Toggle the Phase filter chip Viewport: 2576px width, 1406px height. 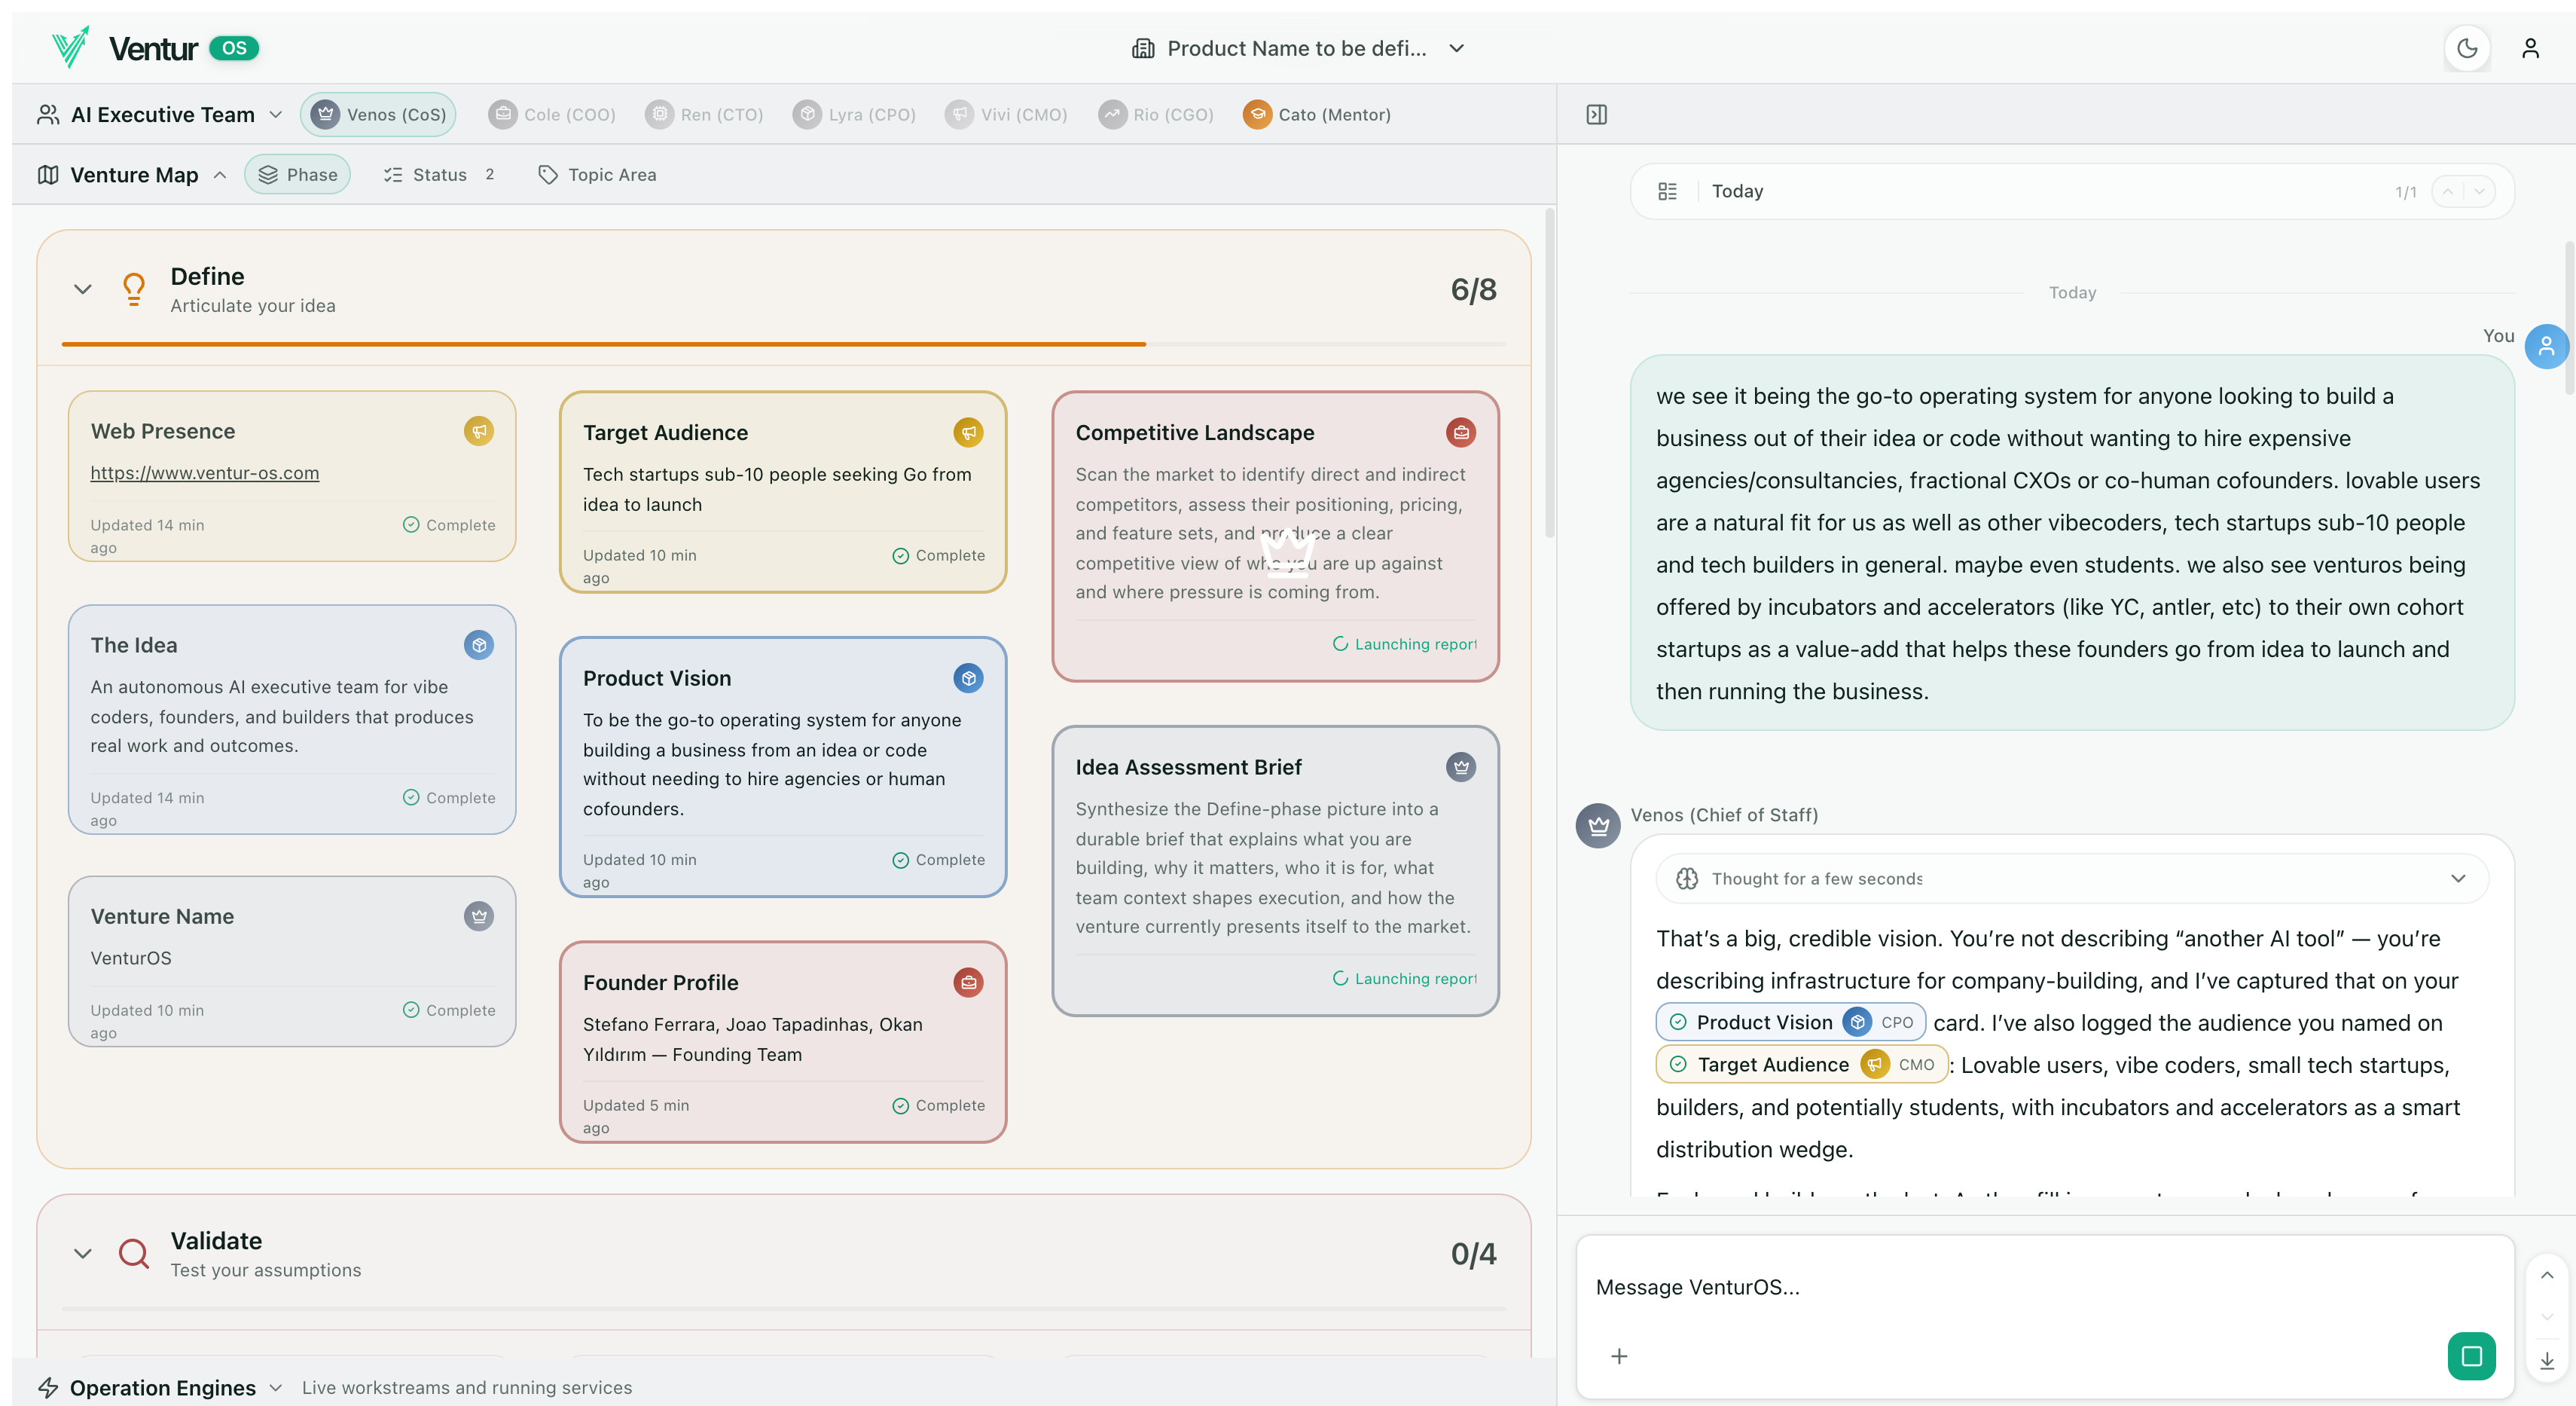(x=297, y=174)
